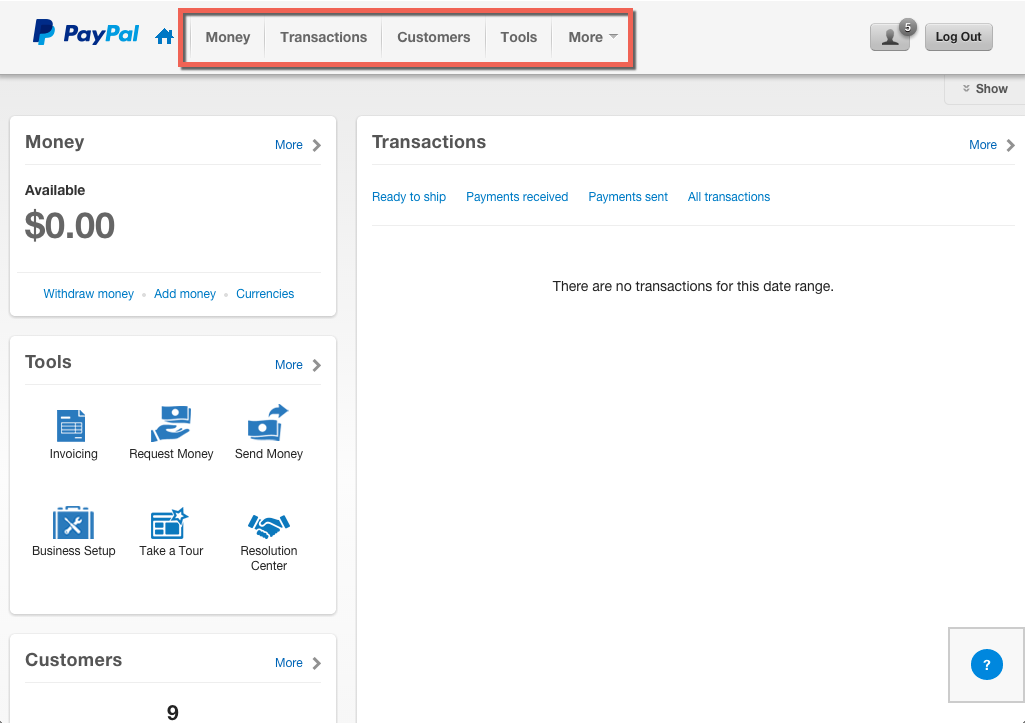Launch the Request Money tool
The width and height of the screenshot is (1025, 723).
click(171, 424)
